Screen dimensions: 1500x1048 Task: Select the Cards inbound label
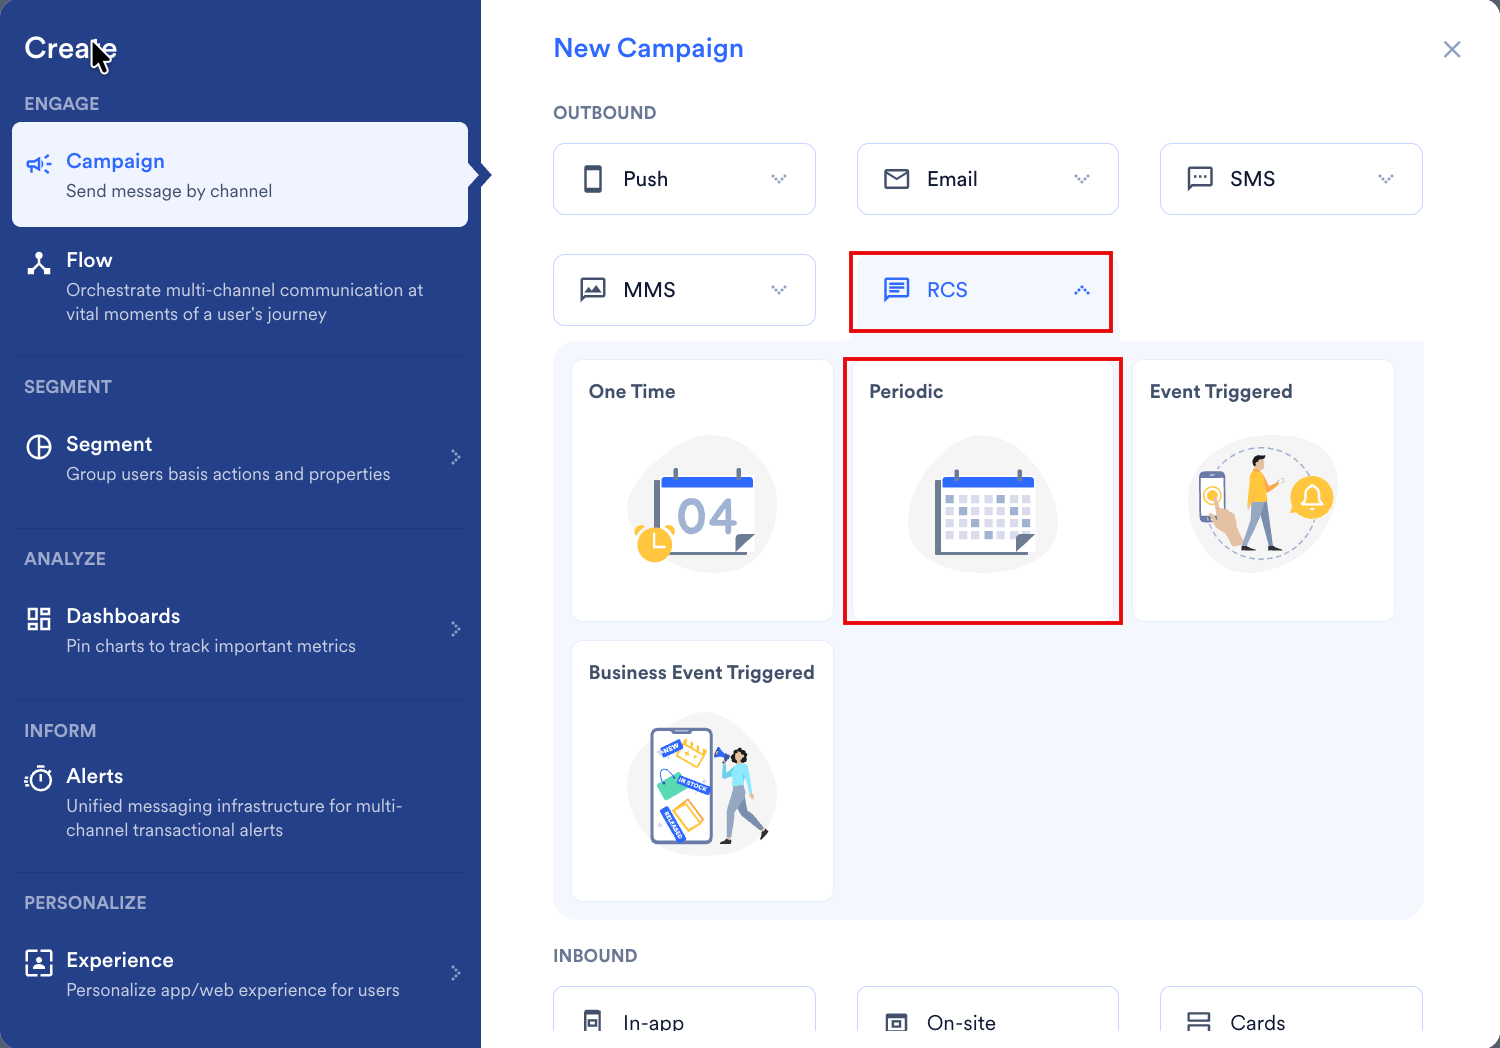click(1258, 1022)
